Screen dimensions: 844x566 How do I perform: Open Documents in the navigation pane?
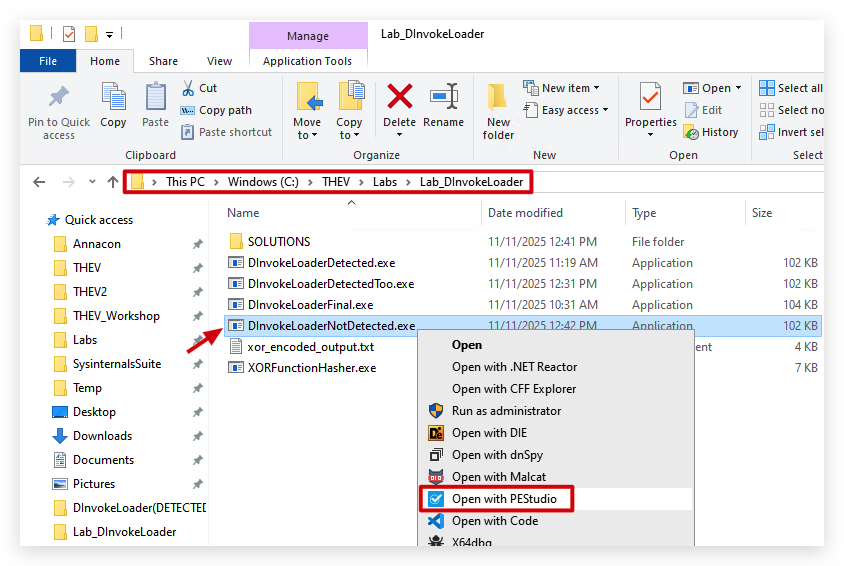[103, 460]
